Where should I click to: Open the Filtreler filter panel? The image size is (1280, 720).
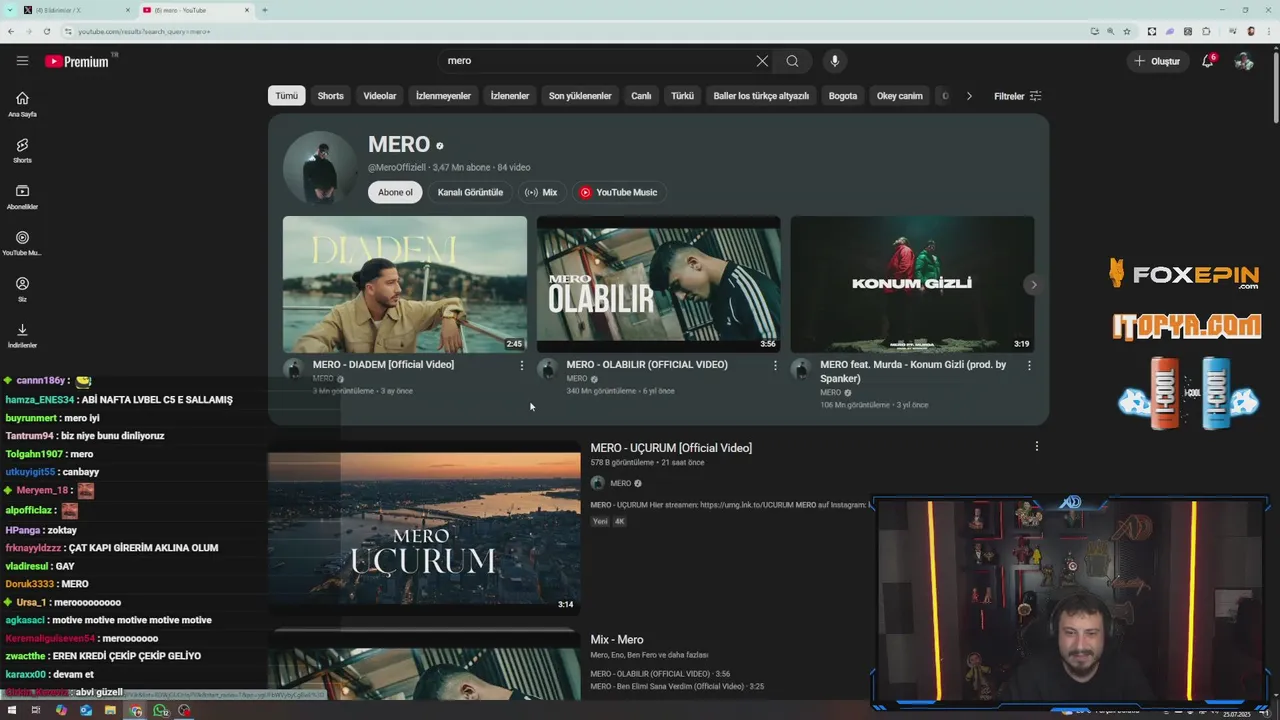[1018, 96]
